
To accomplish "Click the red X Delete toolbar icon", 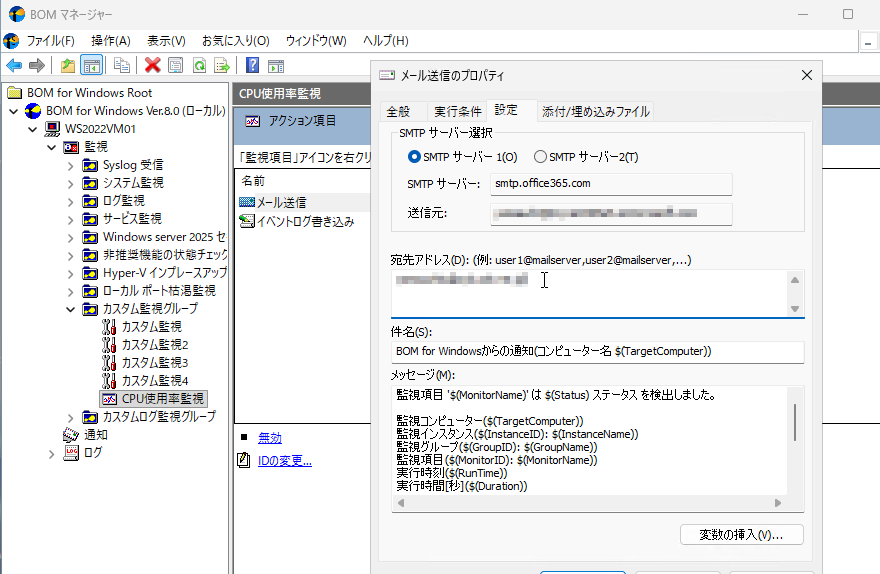I will 153,66.
